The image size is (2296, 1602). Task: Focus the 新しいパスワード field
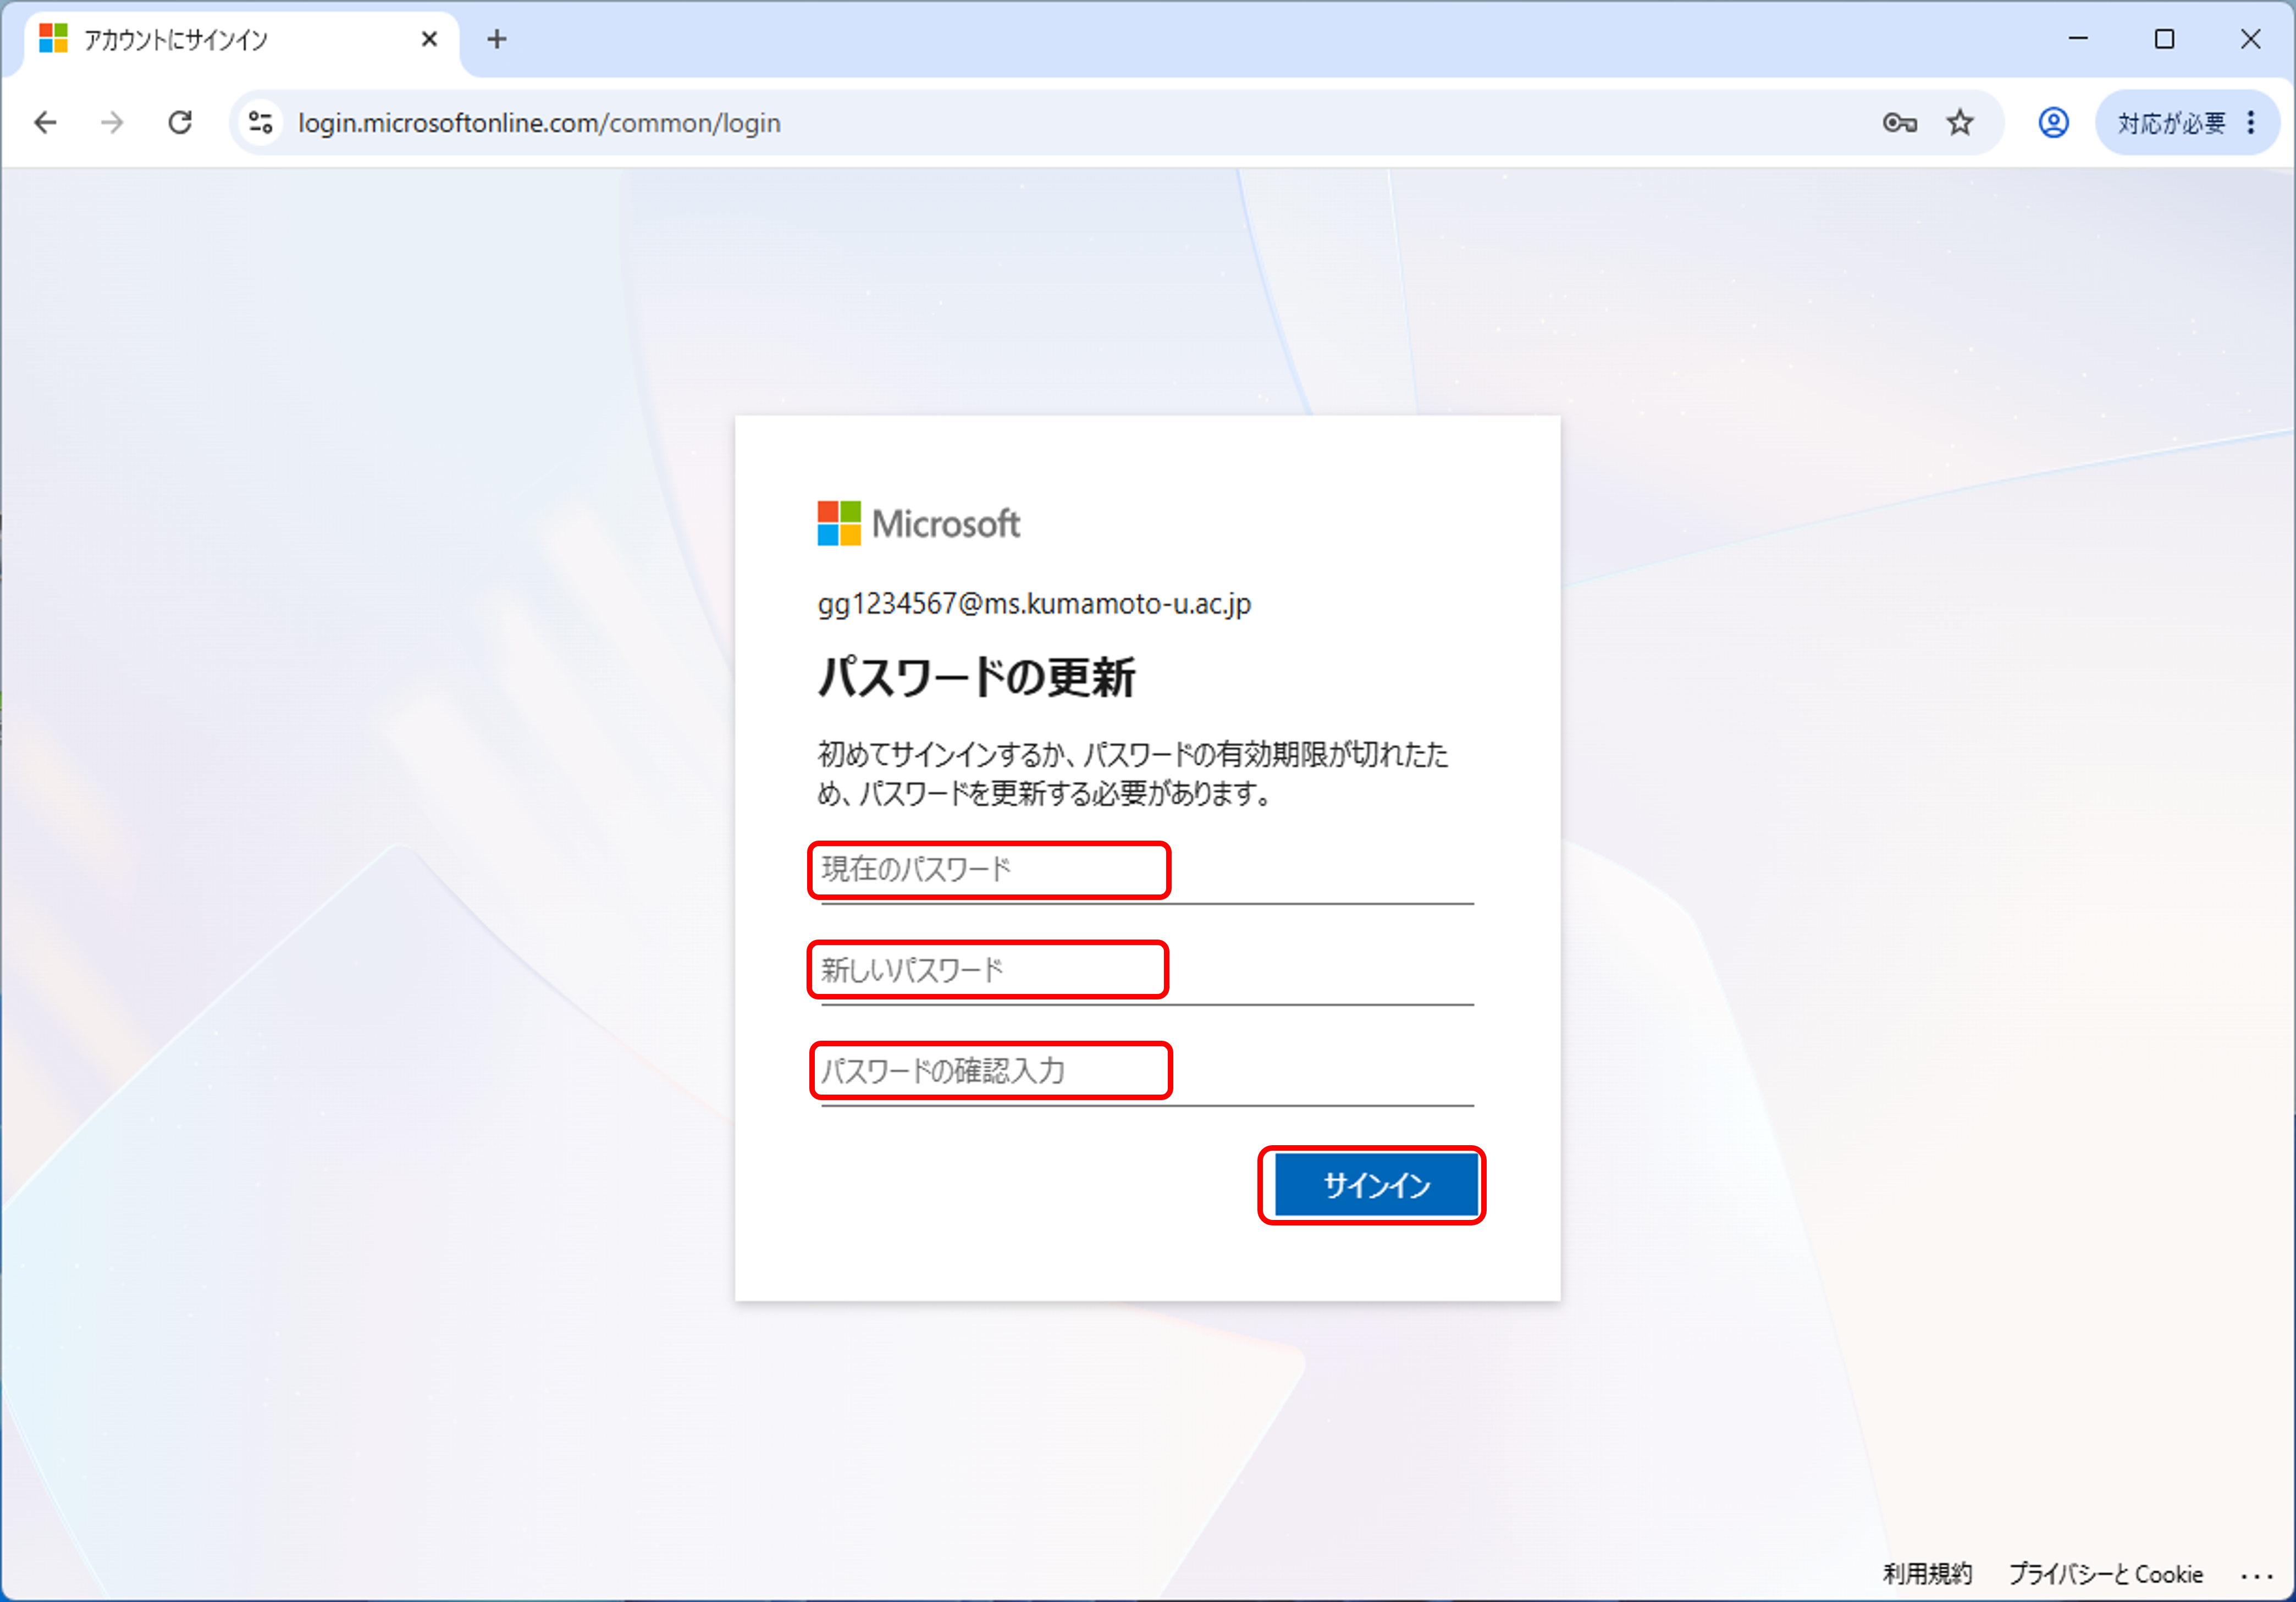1147,971
